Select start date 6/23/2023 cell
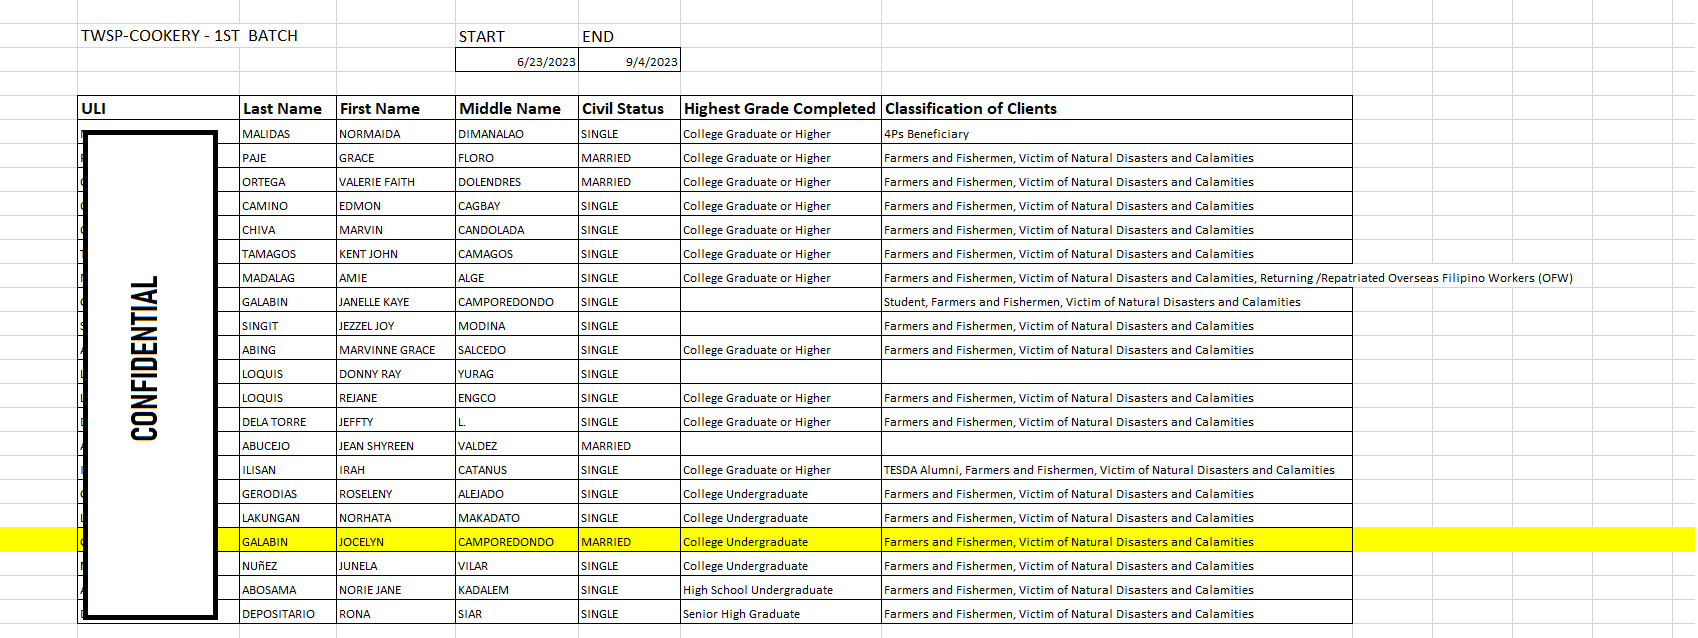Screen dimensions: 1698x638 pyautogui.click(x=517, y=60)
